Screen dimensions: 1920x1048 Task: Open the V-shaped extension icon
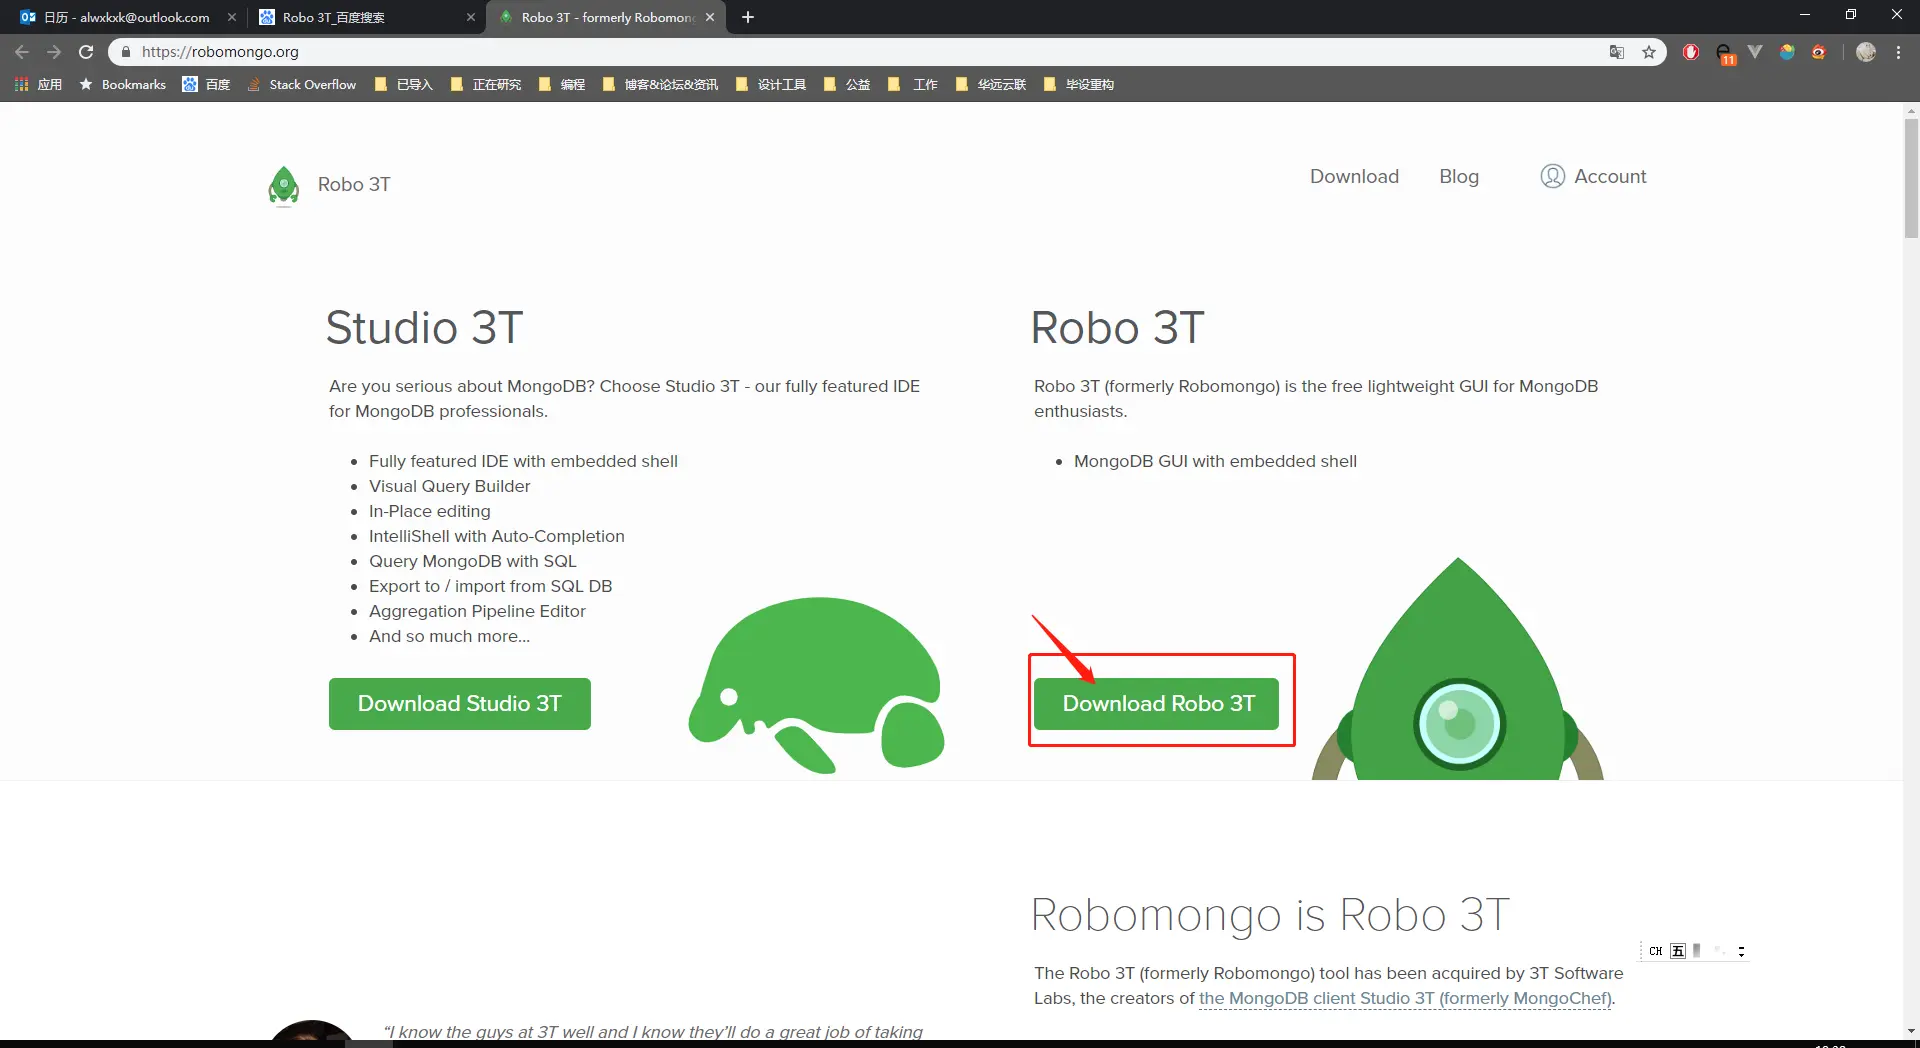1755,52
